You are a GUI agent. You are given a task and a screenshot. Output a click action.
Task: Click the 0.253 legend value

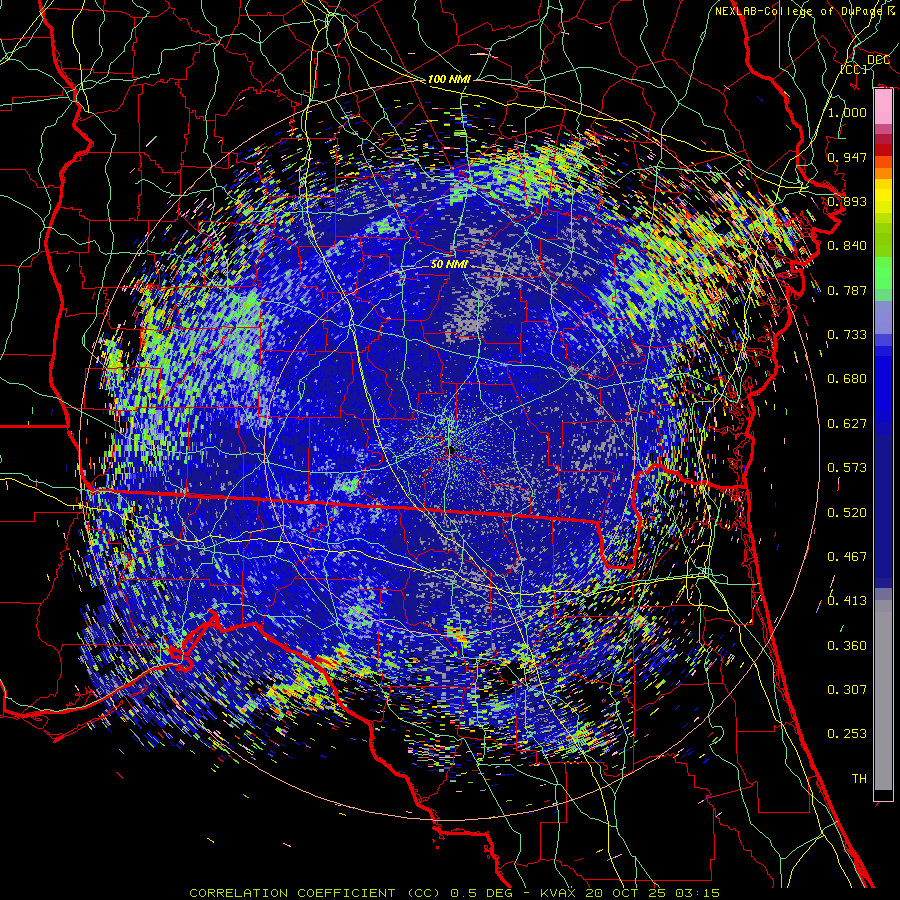847,734
